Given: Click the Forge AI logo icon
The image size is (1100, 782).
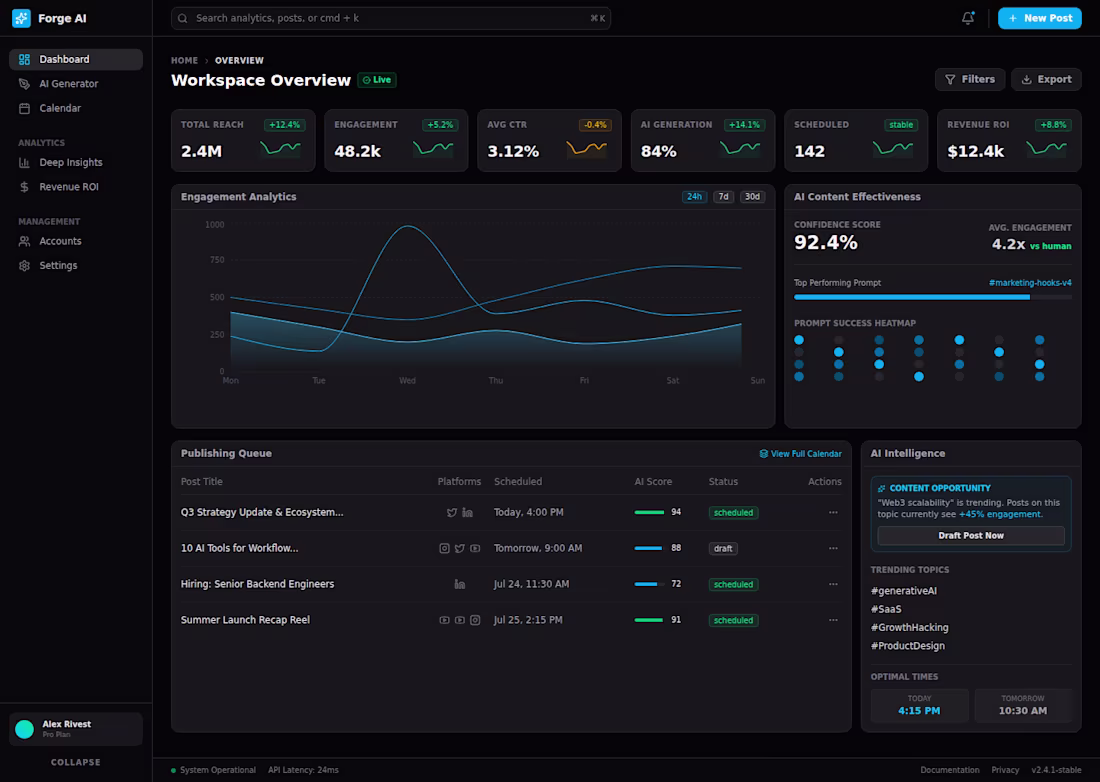Looking at the screenshot, I should coord(19,17).
